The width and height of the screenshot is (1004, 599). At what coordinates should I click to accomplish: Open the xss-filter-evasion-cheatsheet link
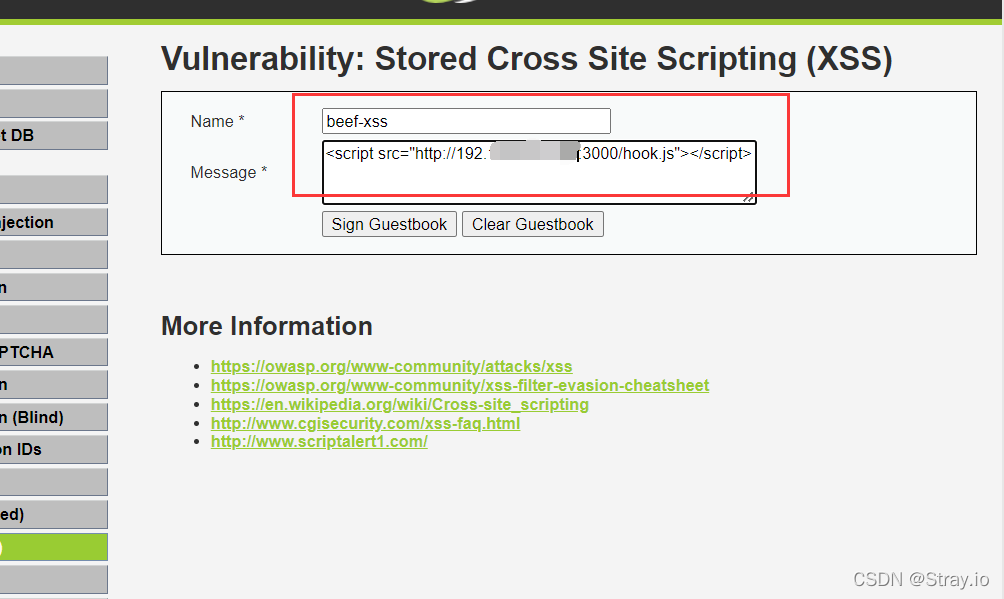pos(460,386)
